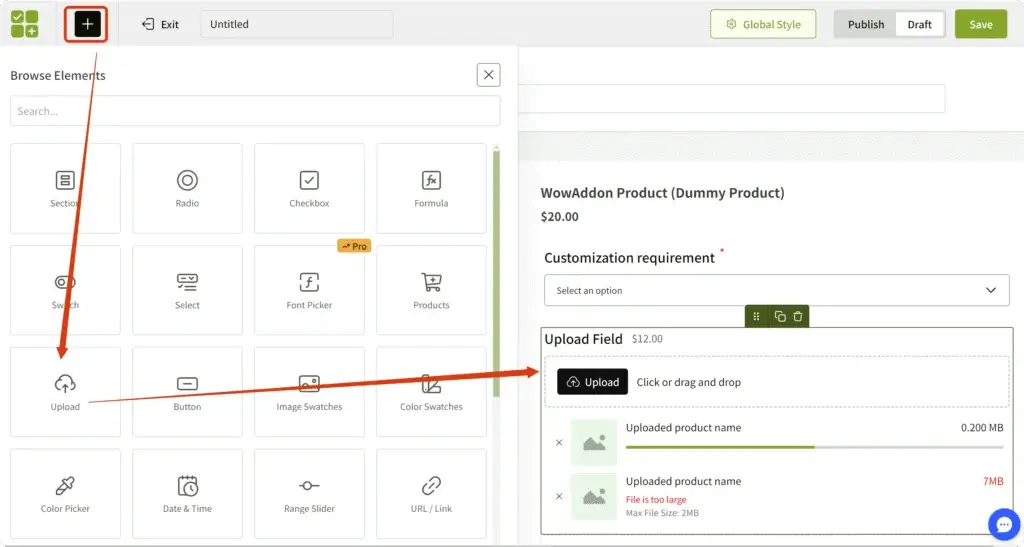Duplicate the Upload Field block
This screenshot has height=547, width=1024.
click(780, 316)
